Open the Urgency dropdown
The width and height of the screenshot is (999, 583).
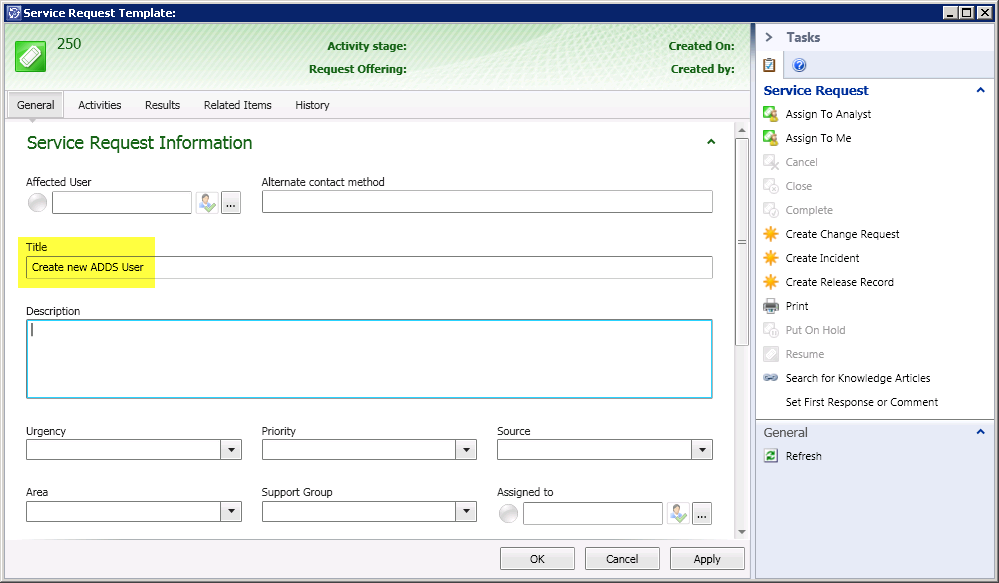232,450
